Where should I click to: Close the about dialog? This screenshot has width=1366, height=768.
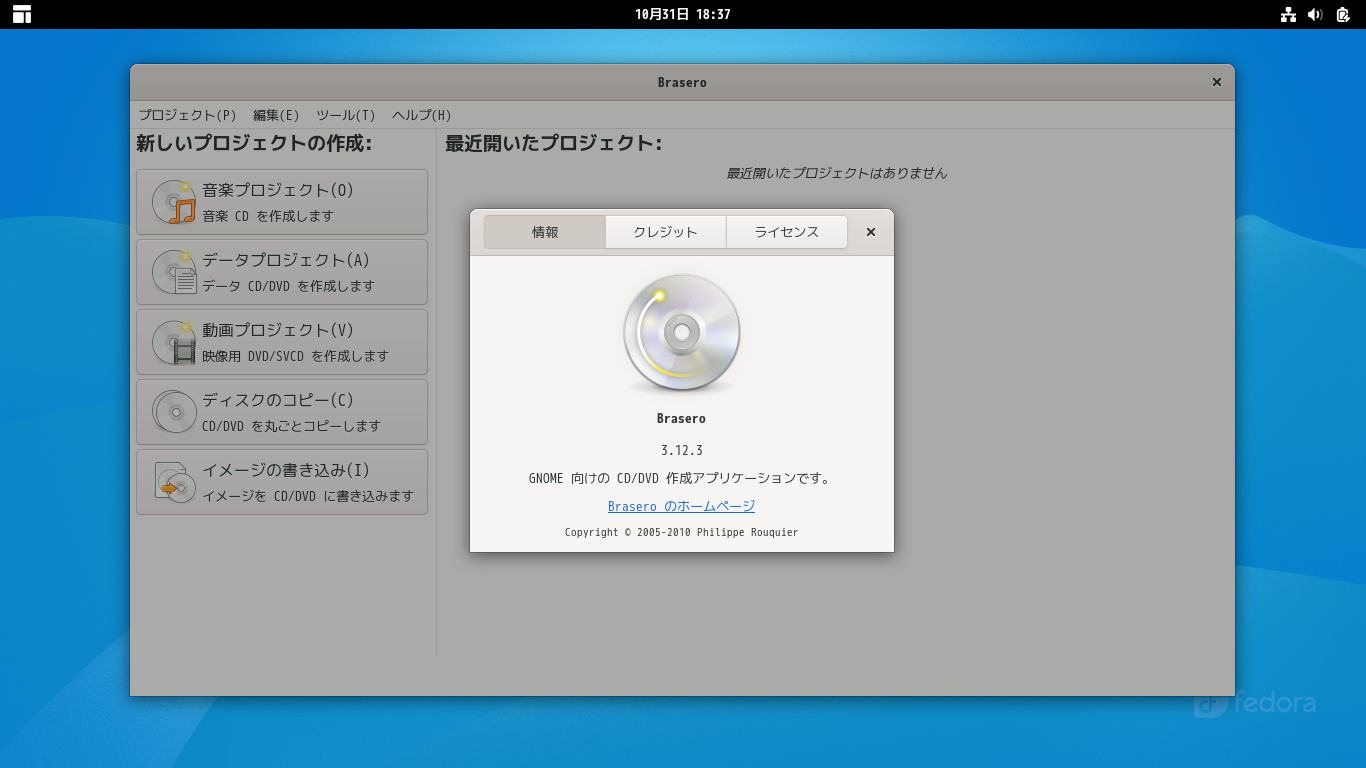(x=871, y=232)
